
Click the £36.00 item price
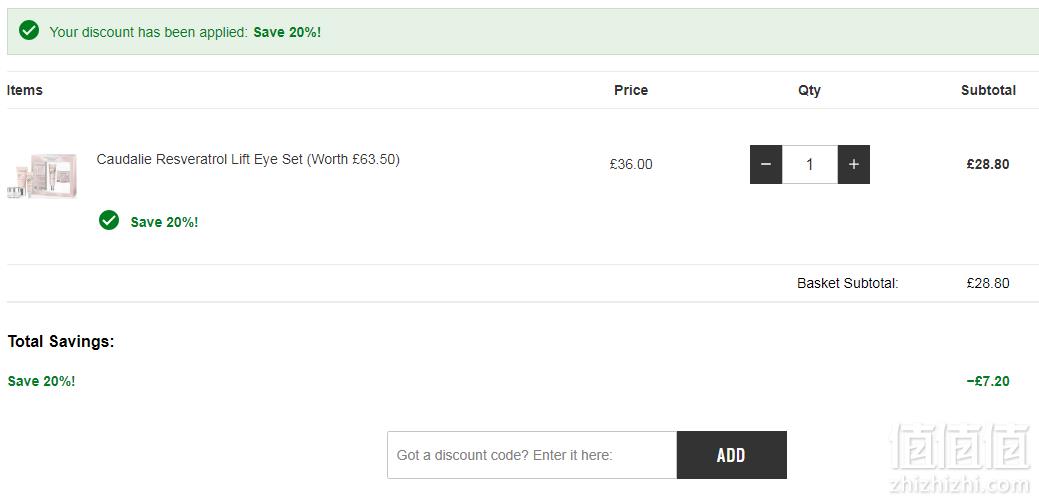tap(631, 164)
